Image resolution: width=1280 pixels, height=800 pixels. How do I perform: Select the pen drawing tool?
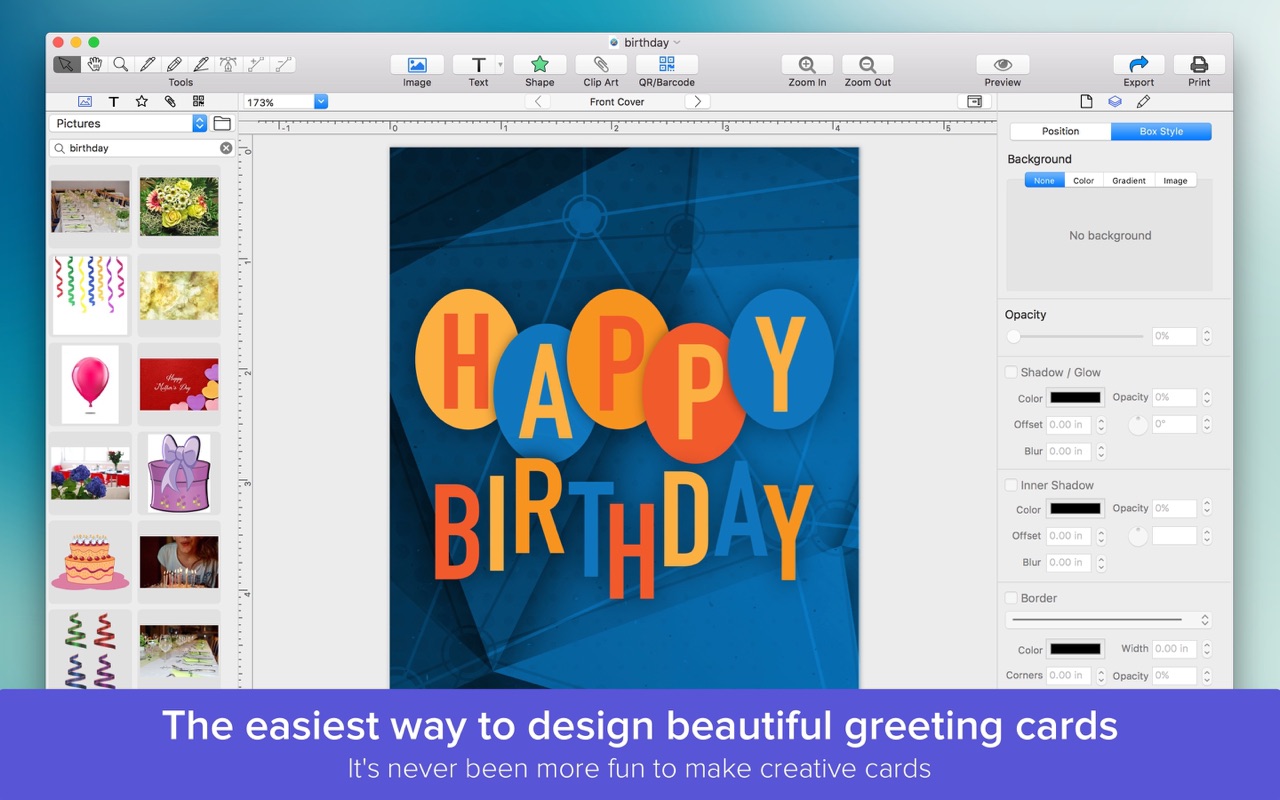click(148, 64)
